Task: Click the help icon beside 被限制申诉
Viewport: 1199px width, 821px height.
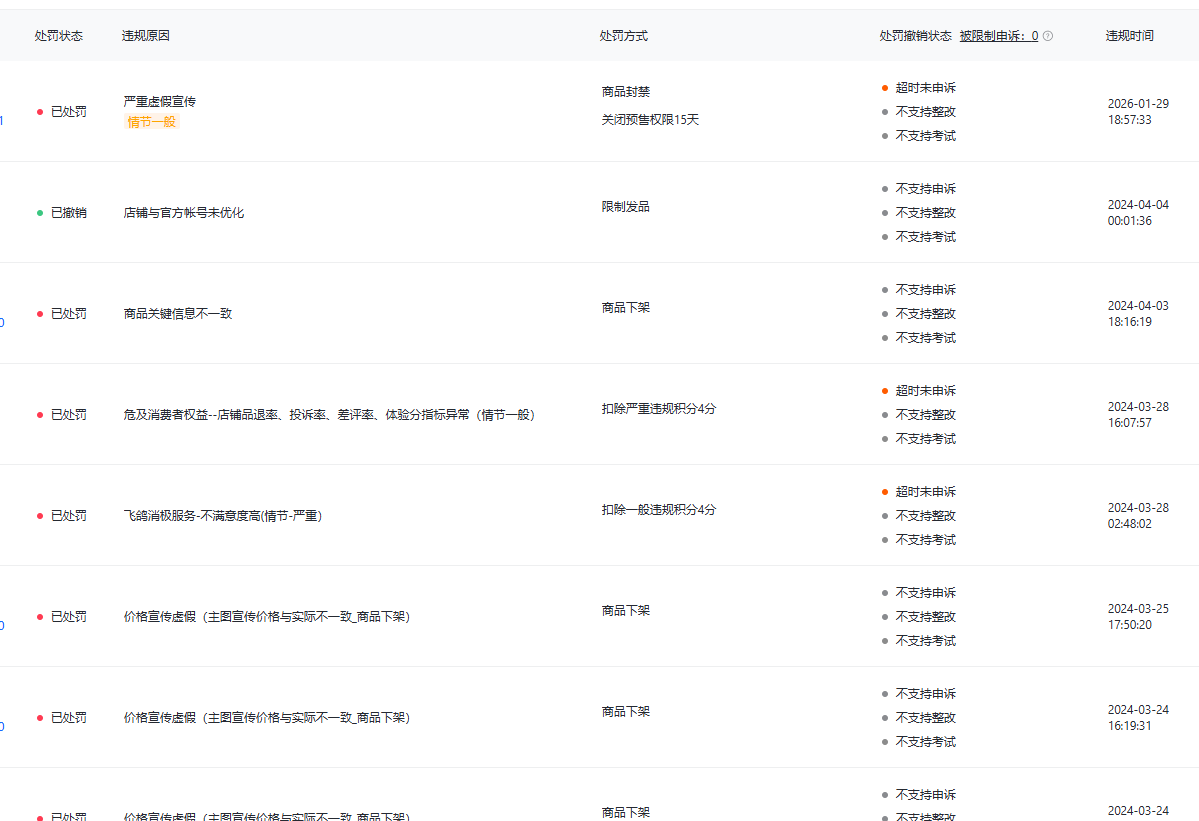Action: pyautogui.click(x=1048, y=36)
